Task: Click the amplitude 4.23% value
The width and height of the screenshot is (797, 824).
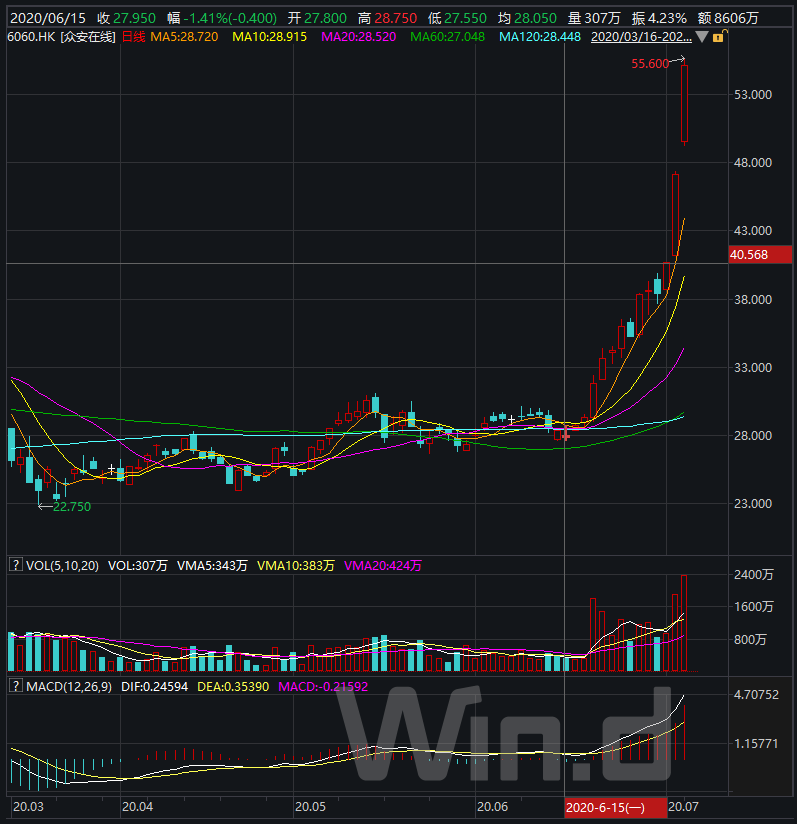Action: [667, 18]
